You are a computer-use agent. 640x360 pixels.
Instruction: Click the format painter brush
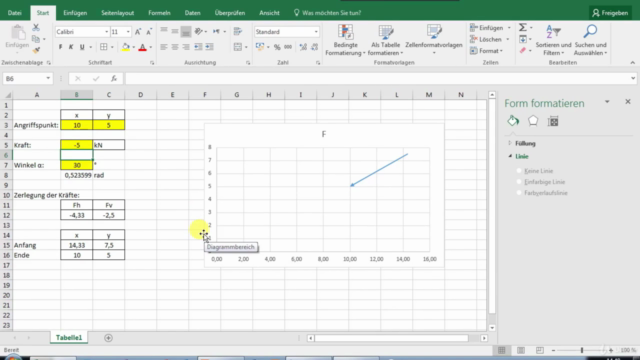[36, 50]
